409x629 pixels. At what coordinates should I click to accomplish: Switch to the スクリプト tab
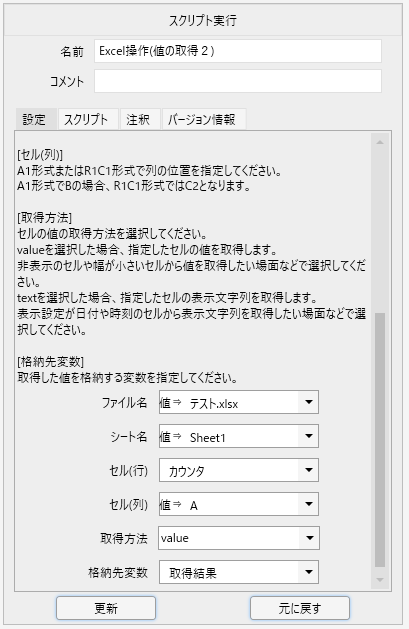[88, 120]
